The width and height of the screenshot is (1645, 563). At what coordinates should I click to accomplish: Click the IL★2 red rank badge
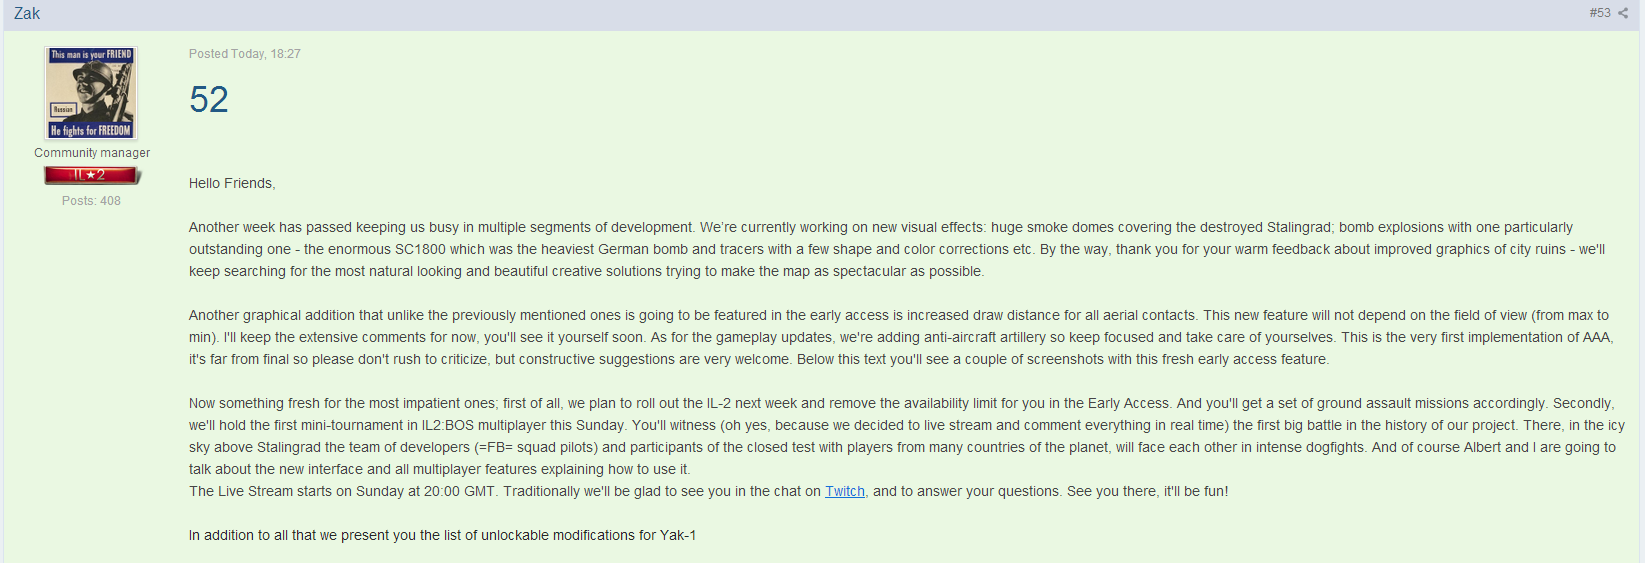tap(92, 176)
